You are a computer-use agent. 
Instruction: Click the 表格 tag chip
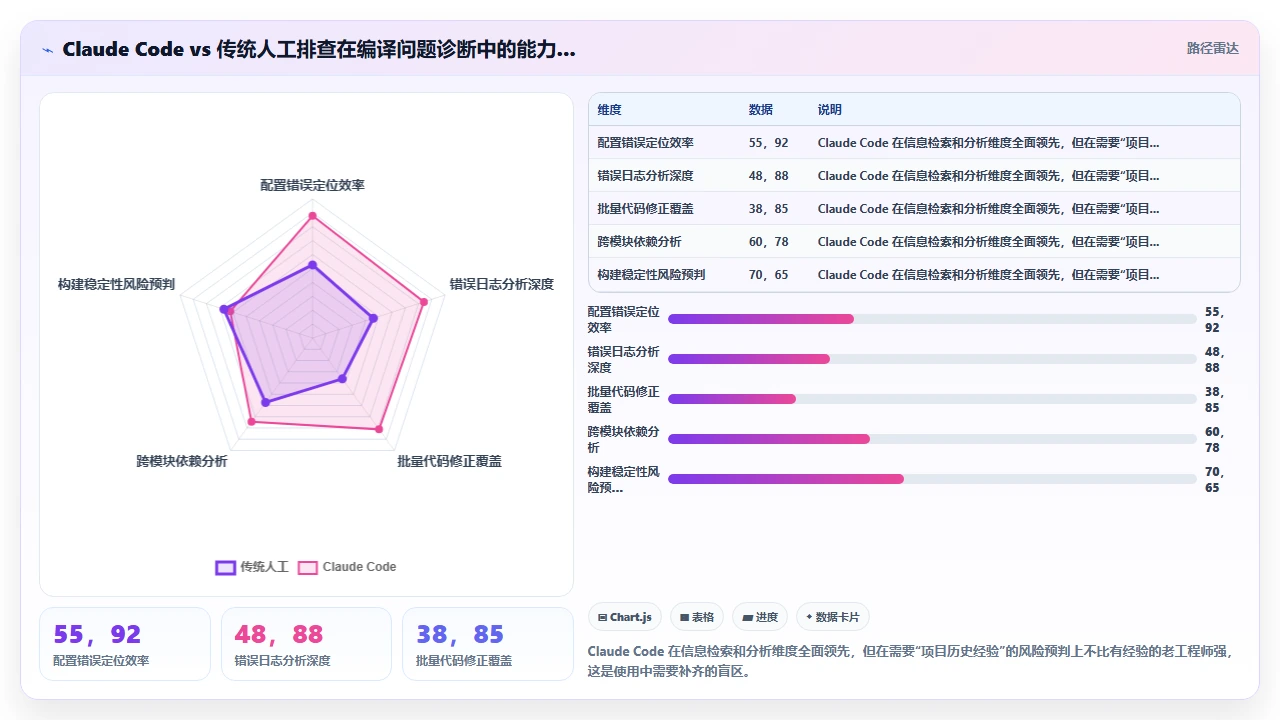click(x=697, y=617)
